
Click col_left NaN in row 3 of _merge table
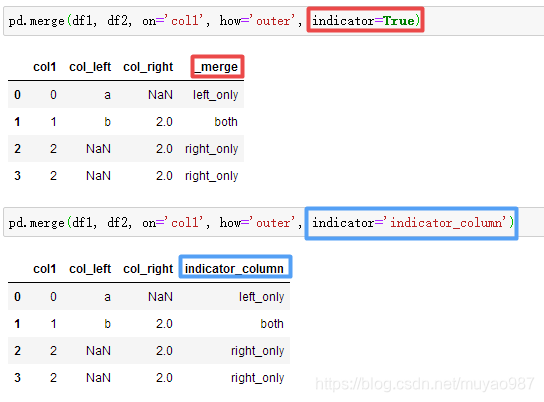click(x=99, y=176)
